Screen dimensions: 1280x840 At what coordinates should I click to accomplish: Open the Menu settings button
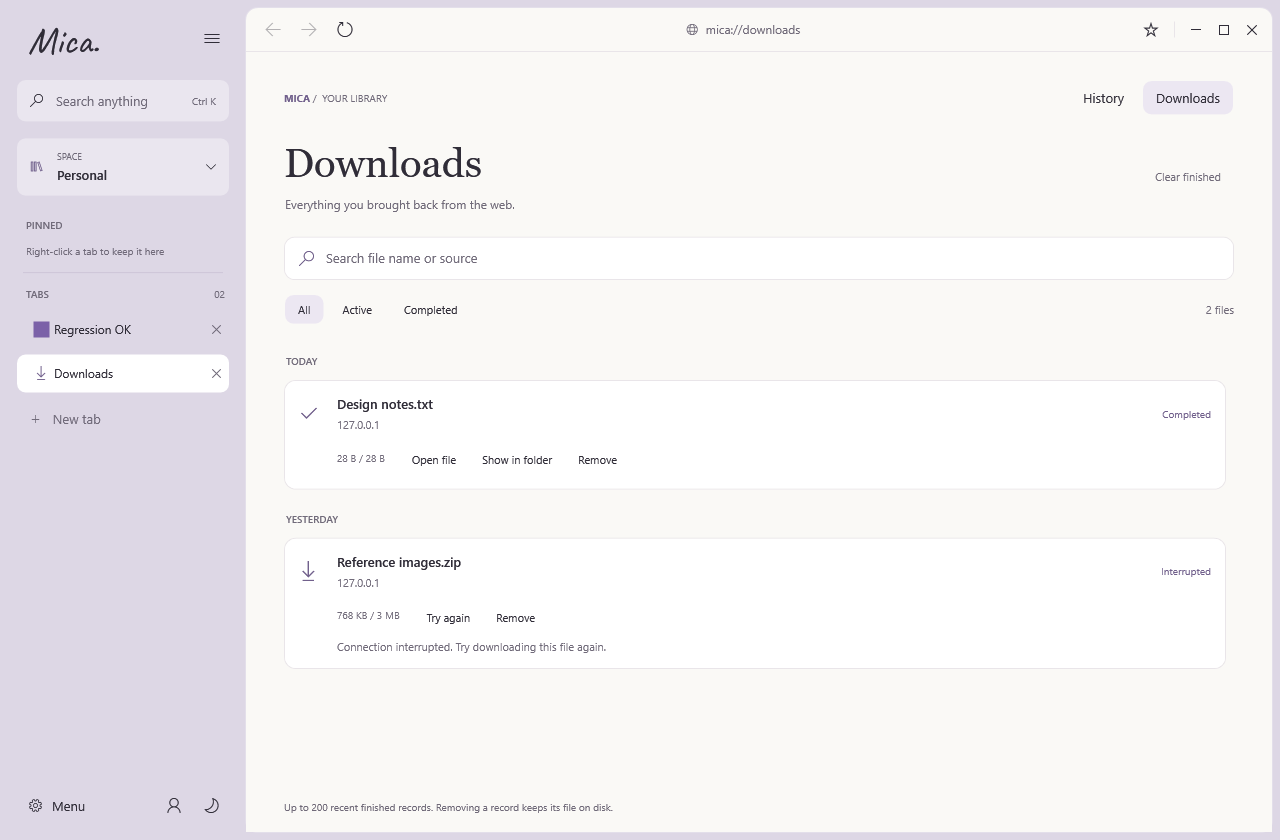(x=57, y=806)
